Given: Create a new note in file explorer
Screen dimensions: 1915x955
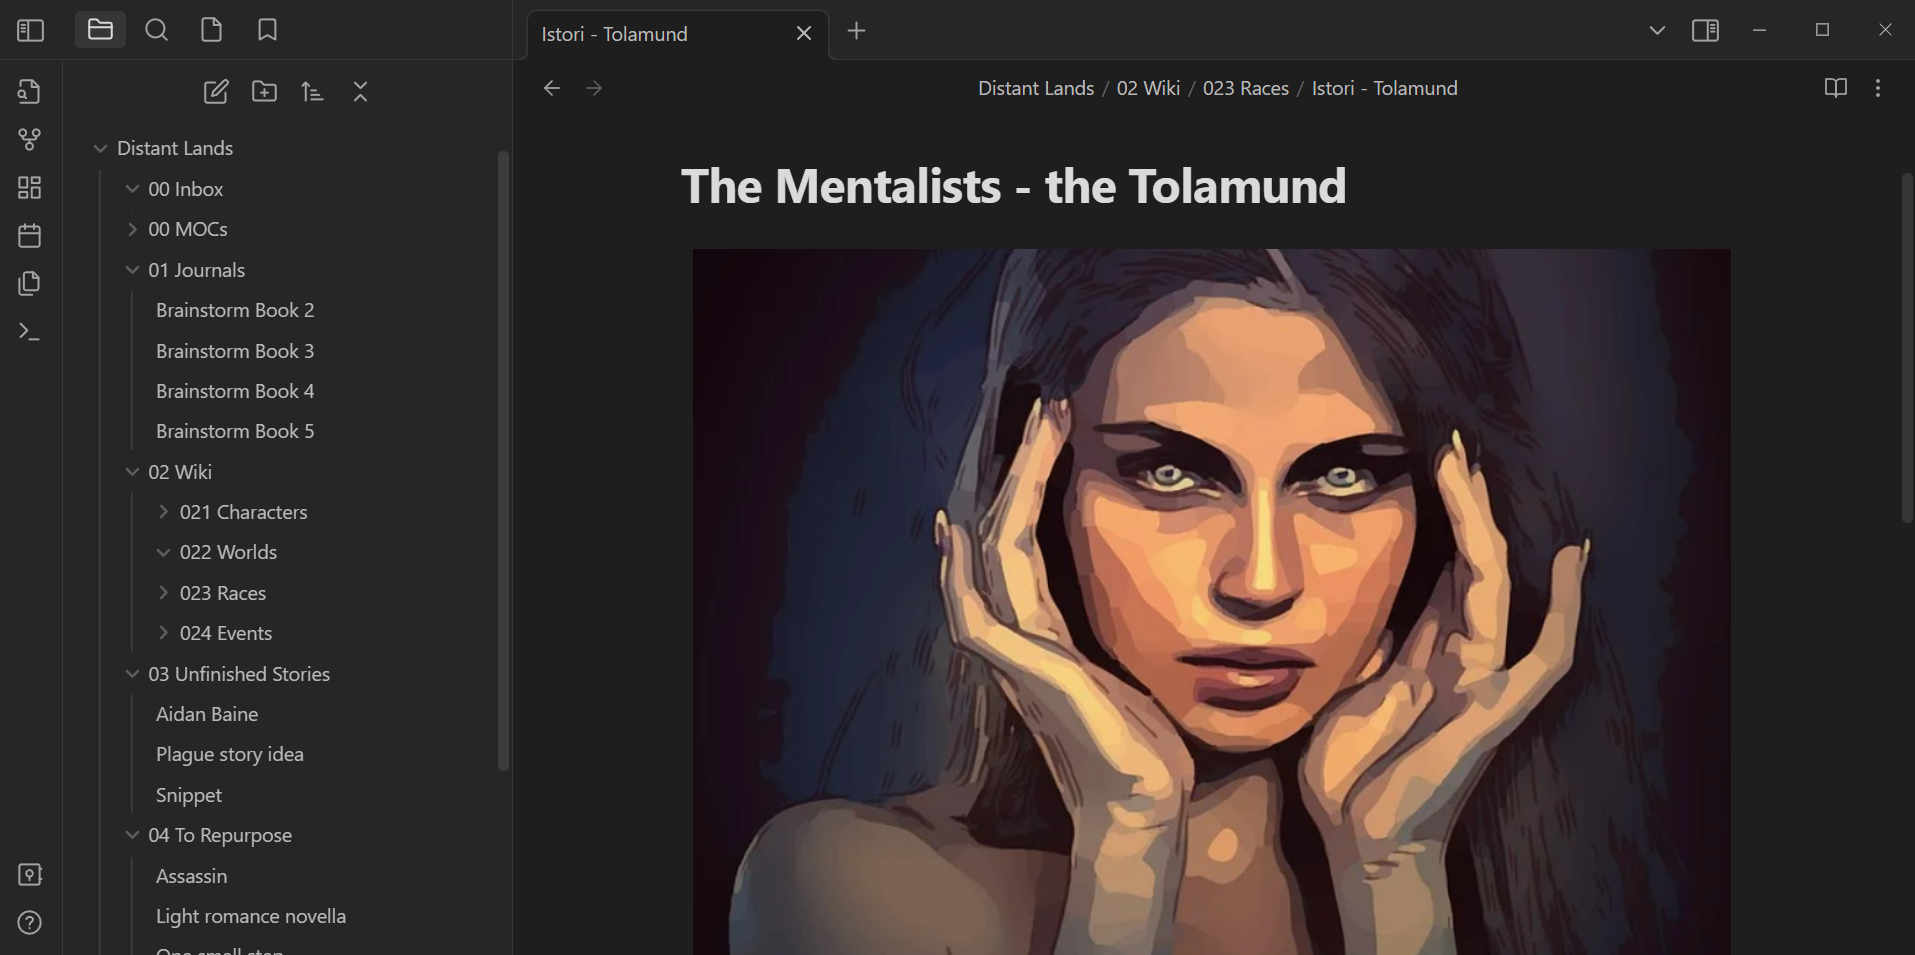Looking at the screenshot, I should [216, 92].
